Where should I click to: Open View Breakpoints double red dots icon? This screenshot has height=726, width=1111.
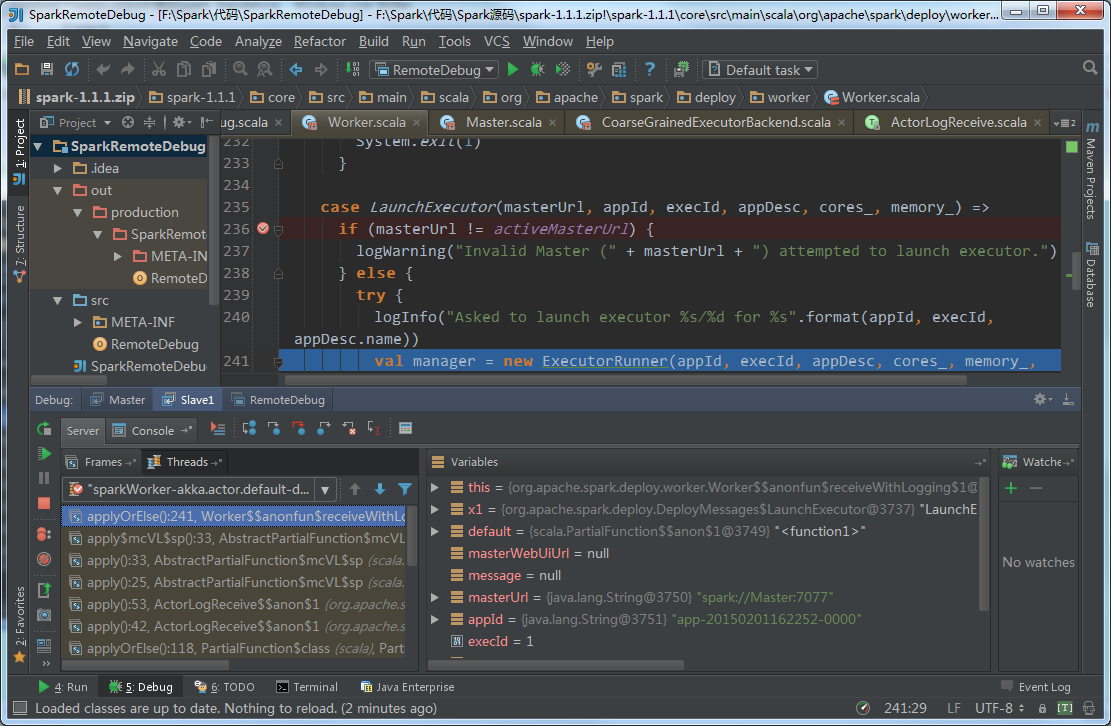pos(44,534)
